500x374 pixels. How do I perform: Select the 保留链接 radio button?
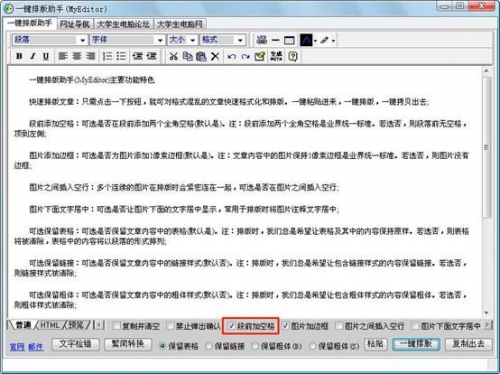tap(209, 346)
